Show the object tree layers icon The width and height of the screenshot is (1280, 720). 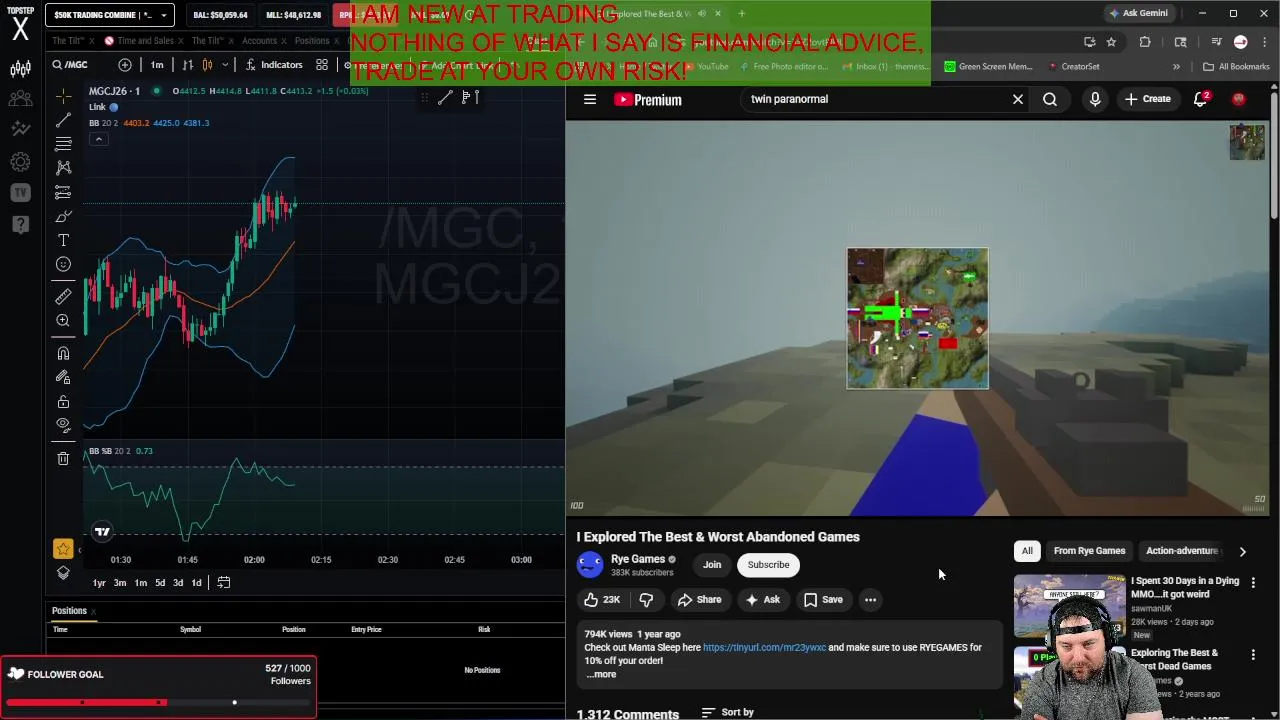click(x=63, y=573)
